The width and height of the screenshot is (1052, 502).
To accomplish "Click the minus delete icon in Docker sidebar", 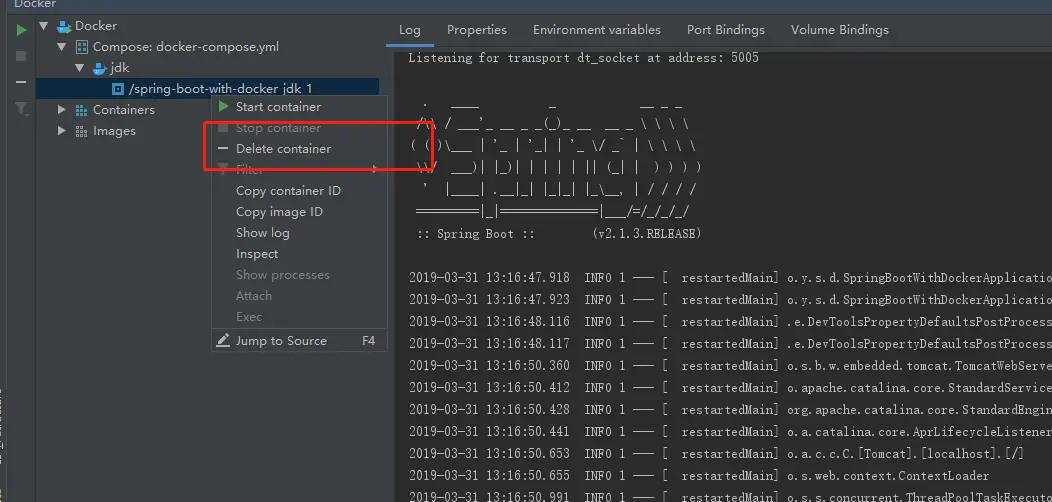I will click(21, 82).
